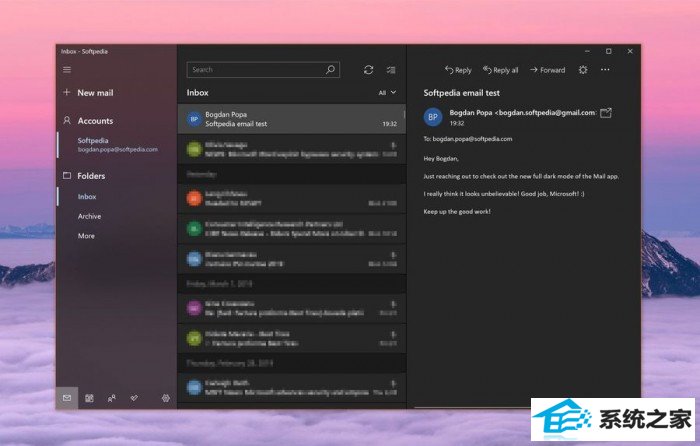This screenshot has height=446, width=700.
Task: Click New mail label
Action: click(95, 93)
